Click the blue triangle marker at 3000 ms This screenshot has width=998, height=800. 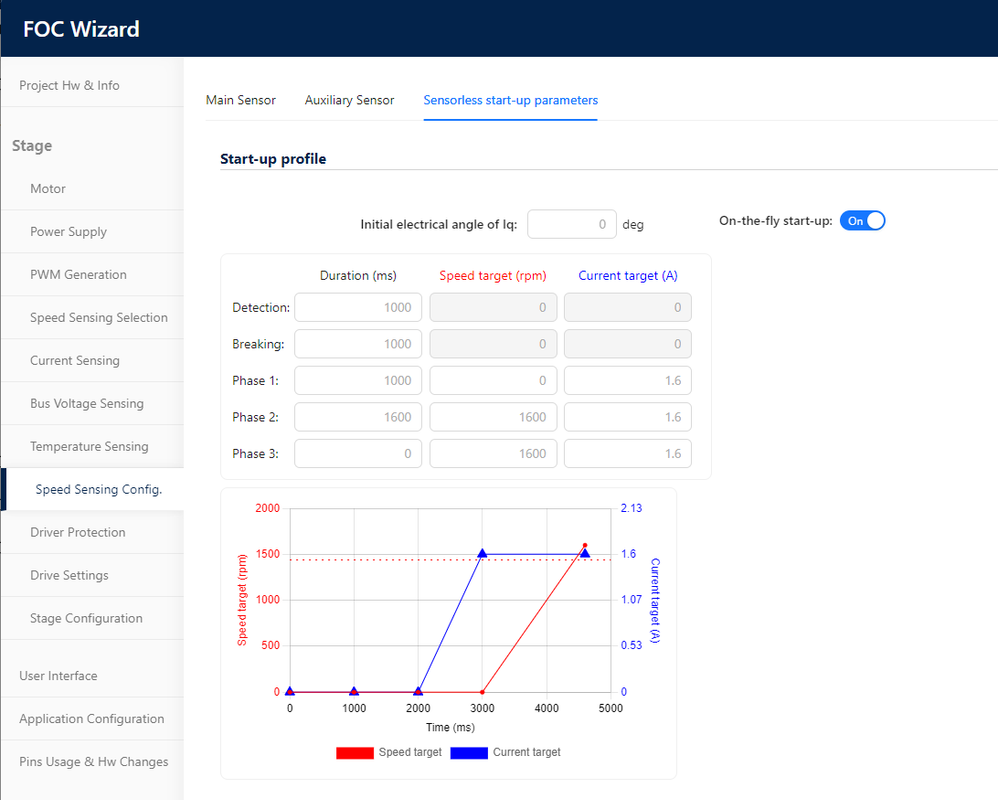[x=482, y=553]
